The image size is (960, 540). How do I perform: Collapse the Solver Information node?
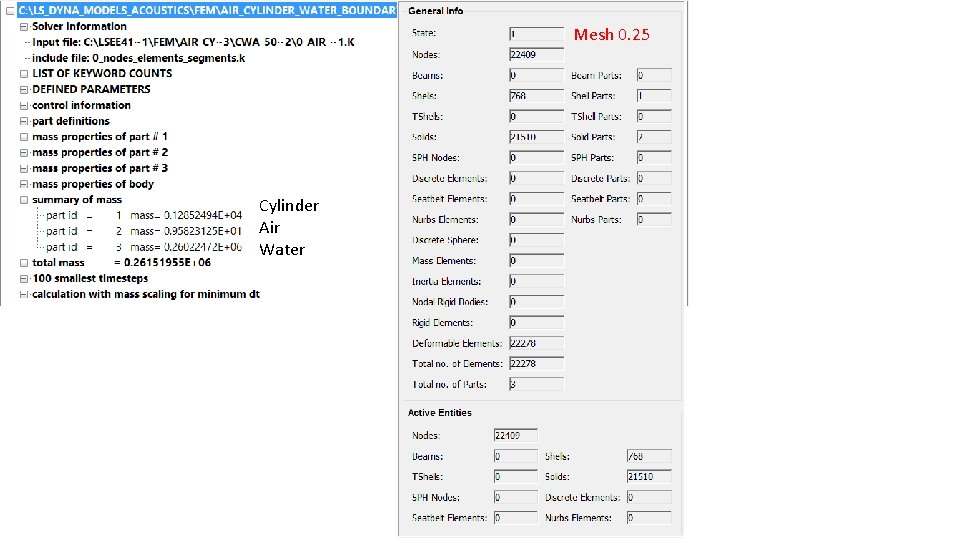(24, 27)
